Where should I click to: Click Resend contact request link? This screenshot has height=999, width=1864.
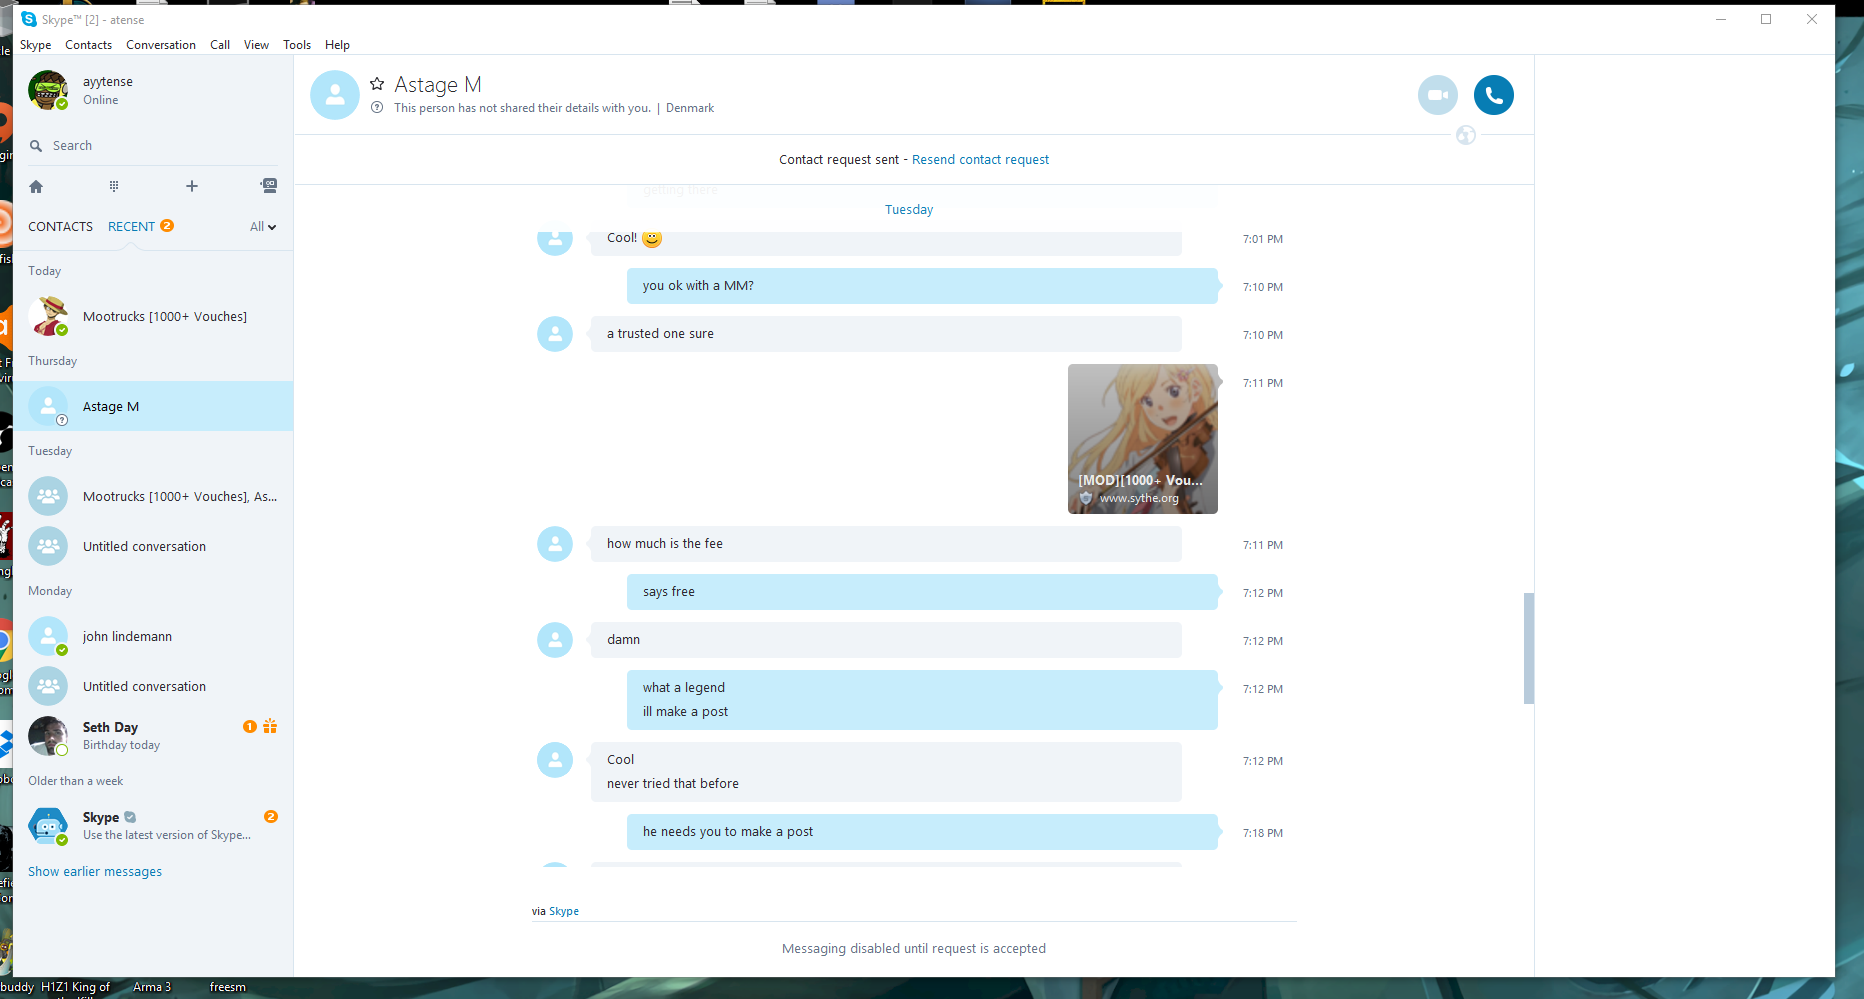980,160
